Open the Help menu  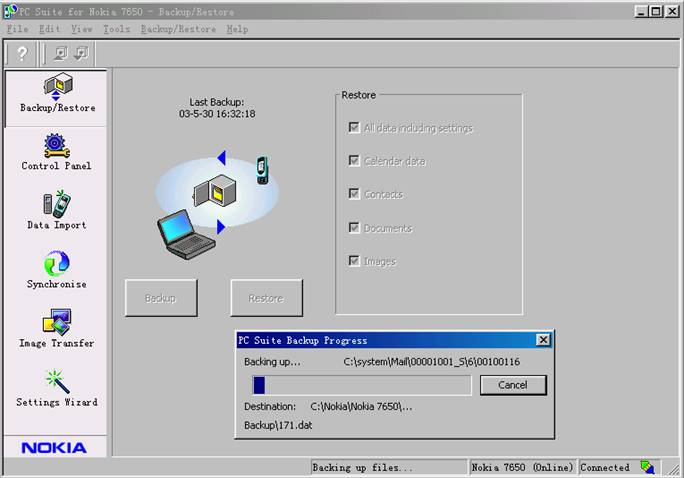click(237, 29)
